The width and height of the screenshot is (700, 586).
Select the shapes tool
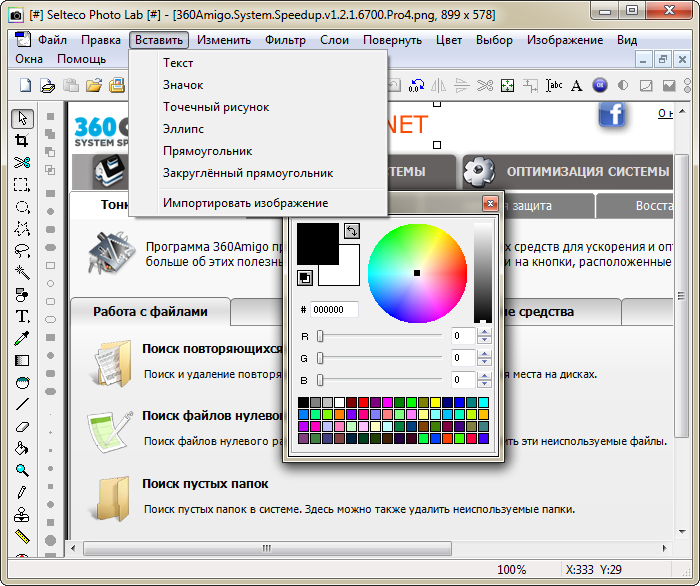pos(22,295)
